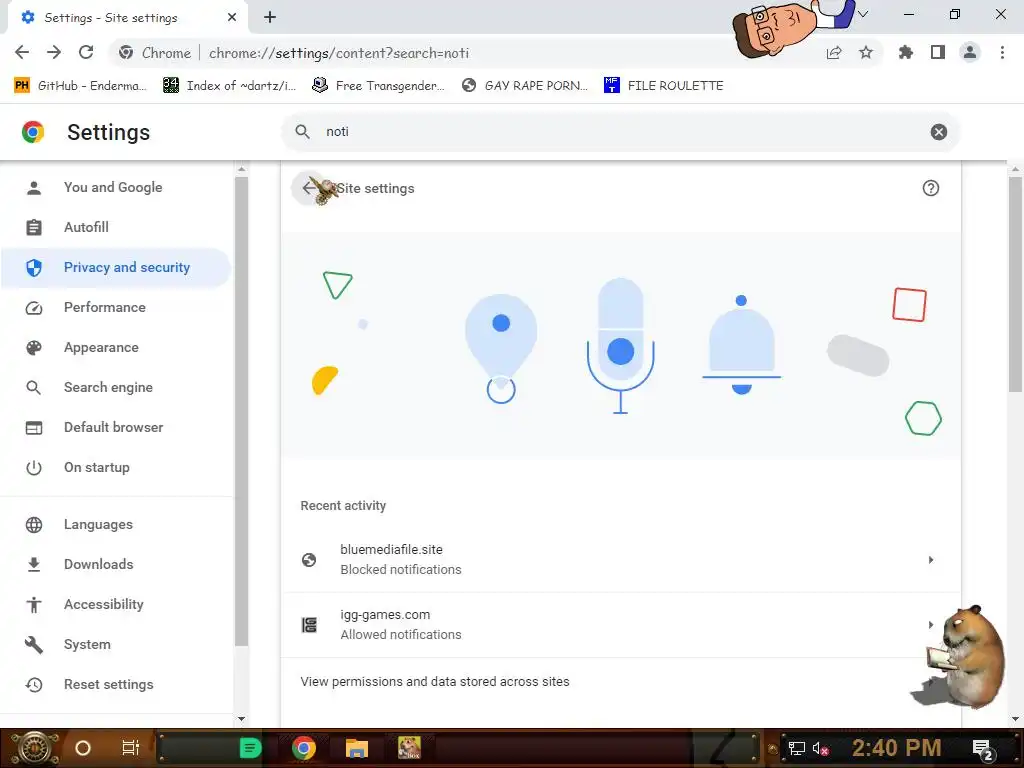Viewport: 1024px width, 768px height.
Task: Click the browser forward arrow
Action: tap(54, 52)
